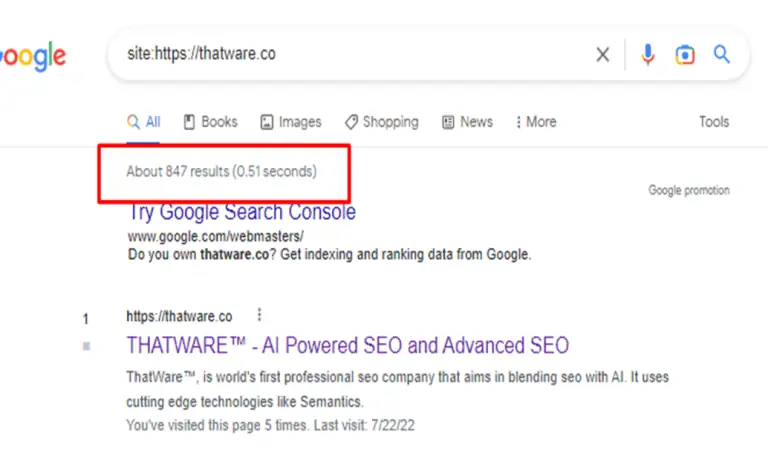This screenshot has width=768, height=471.
Task: Click the Books tab icon
Action: (189, 122)
